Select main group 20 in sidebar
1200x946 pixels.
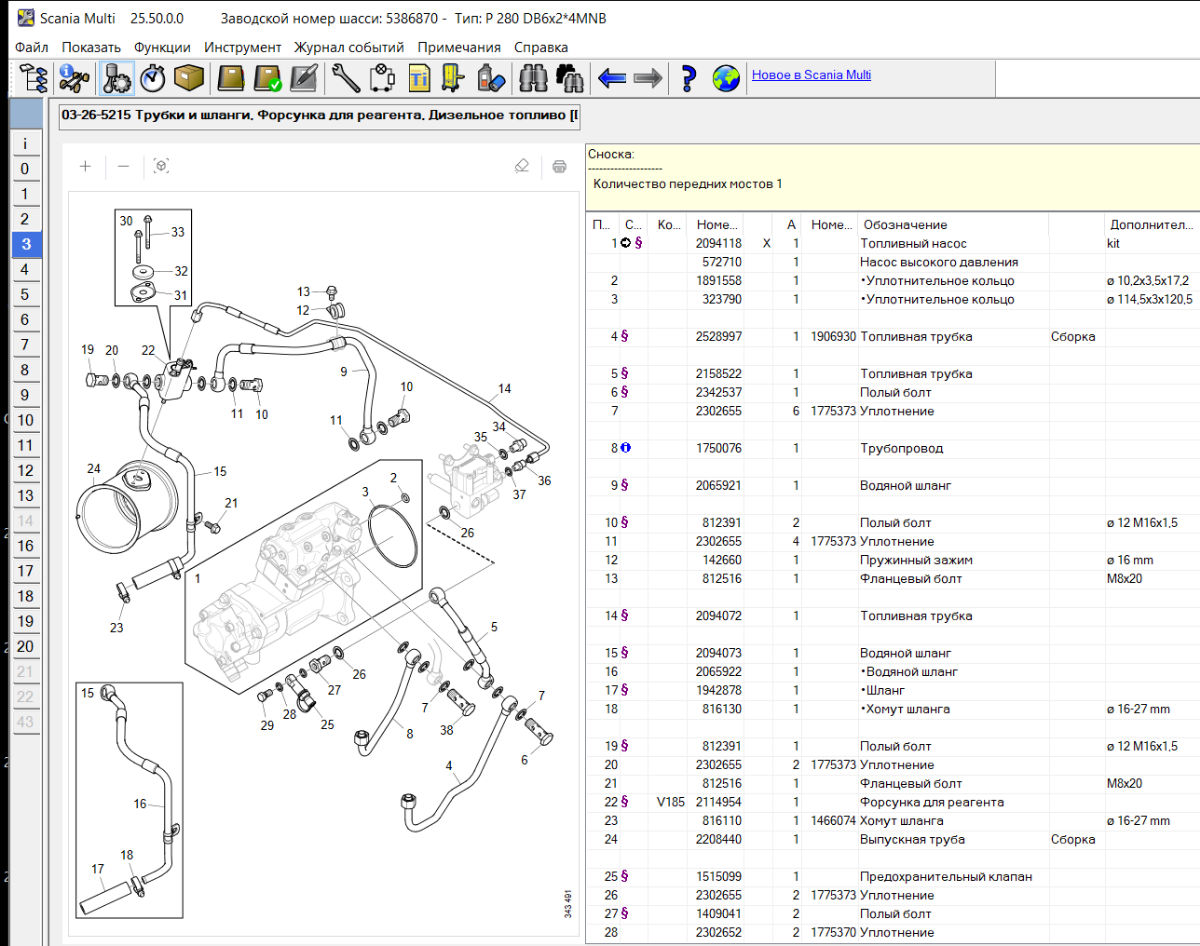coord(25,646)
